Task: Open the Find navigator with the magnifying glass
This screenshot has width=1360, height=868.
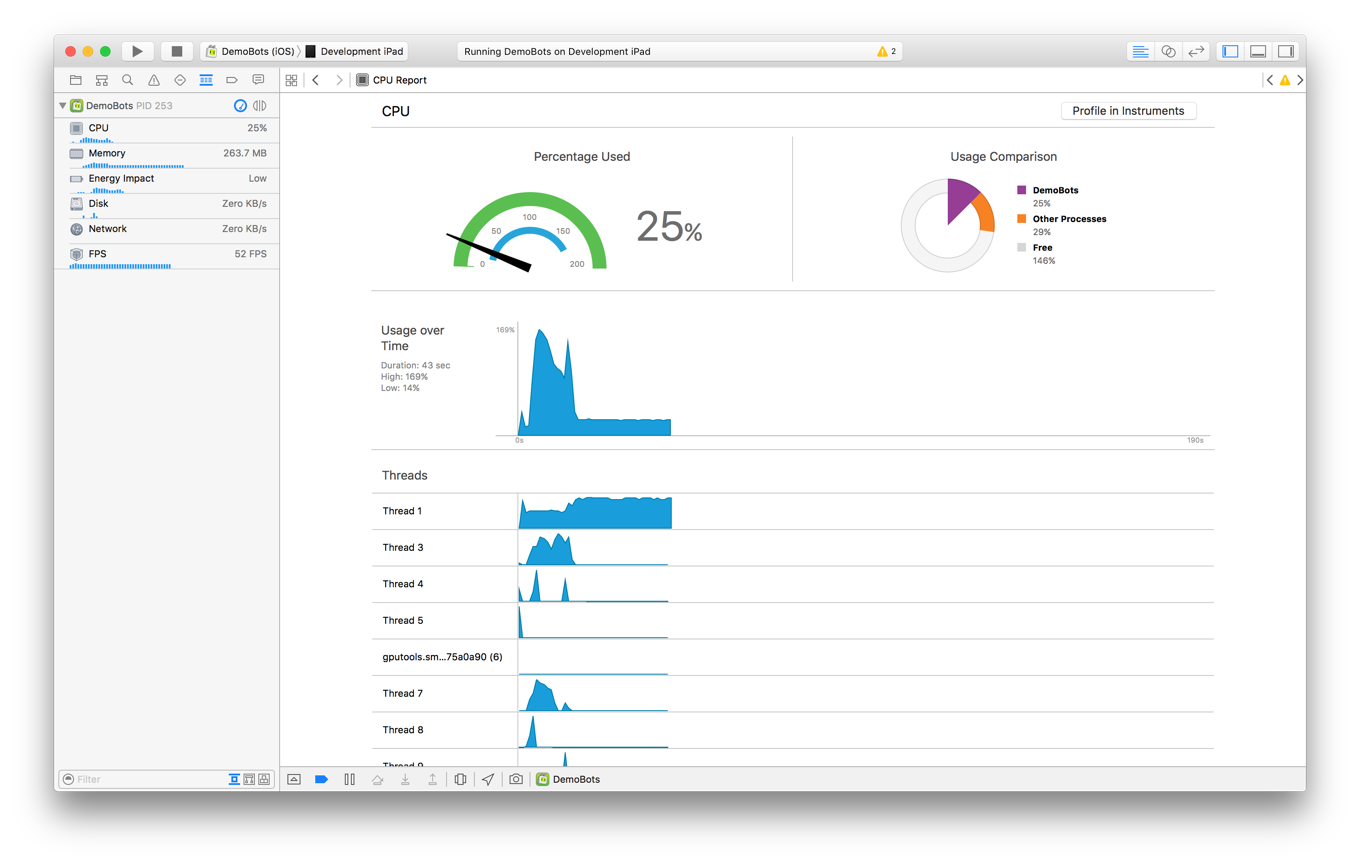Action: pyautogui.click(x=127, y=80)
